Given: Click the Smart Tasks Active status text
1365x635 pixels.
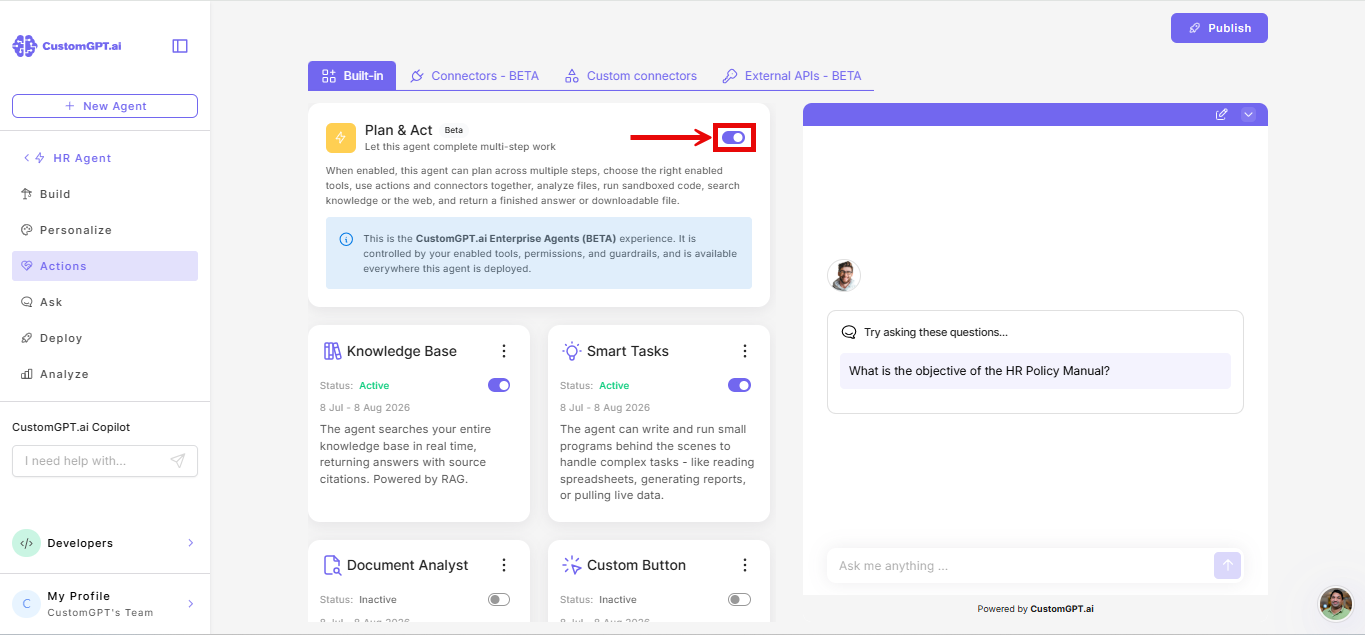Looking at the screenshot, I should point(614,385).
